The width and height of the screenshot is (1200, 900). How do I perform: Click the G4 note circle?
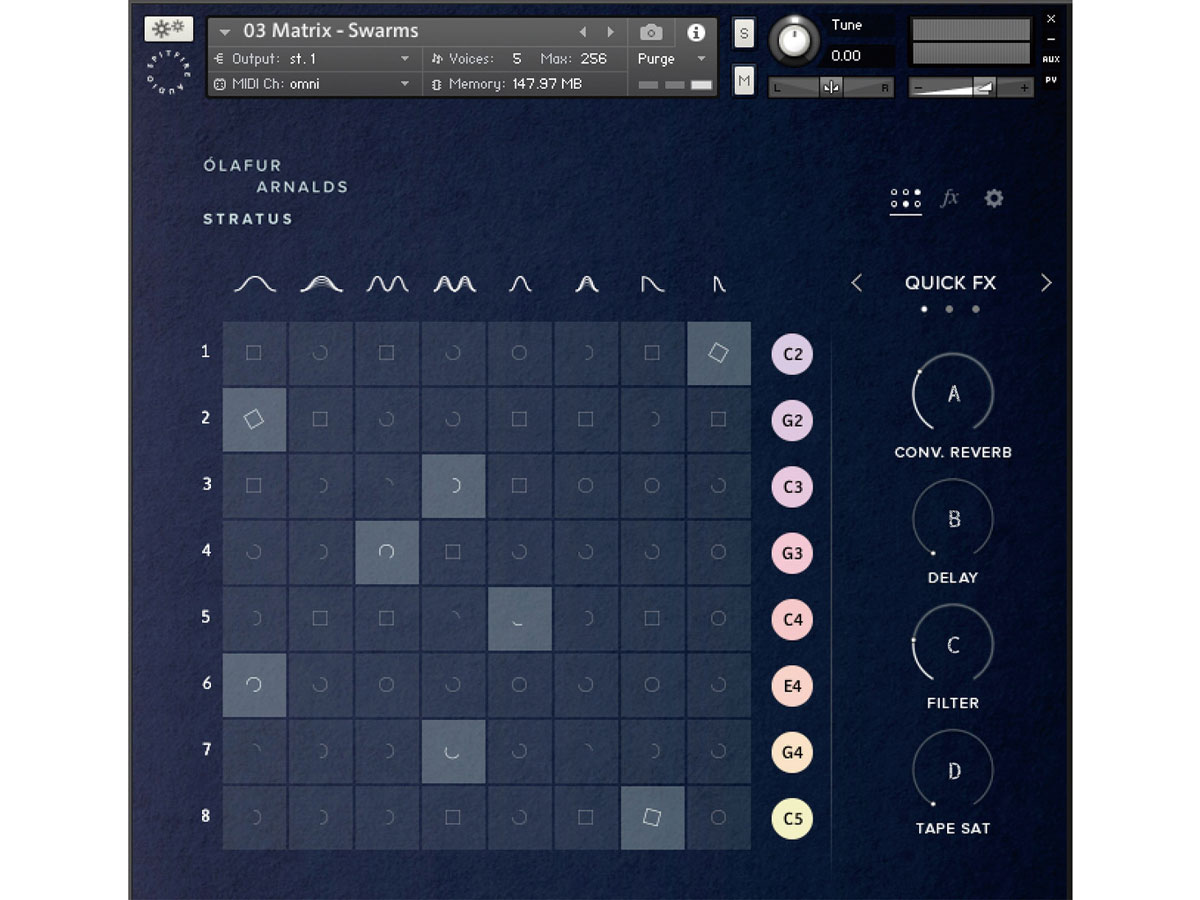[x=792, y=752]
